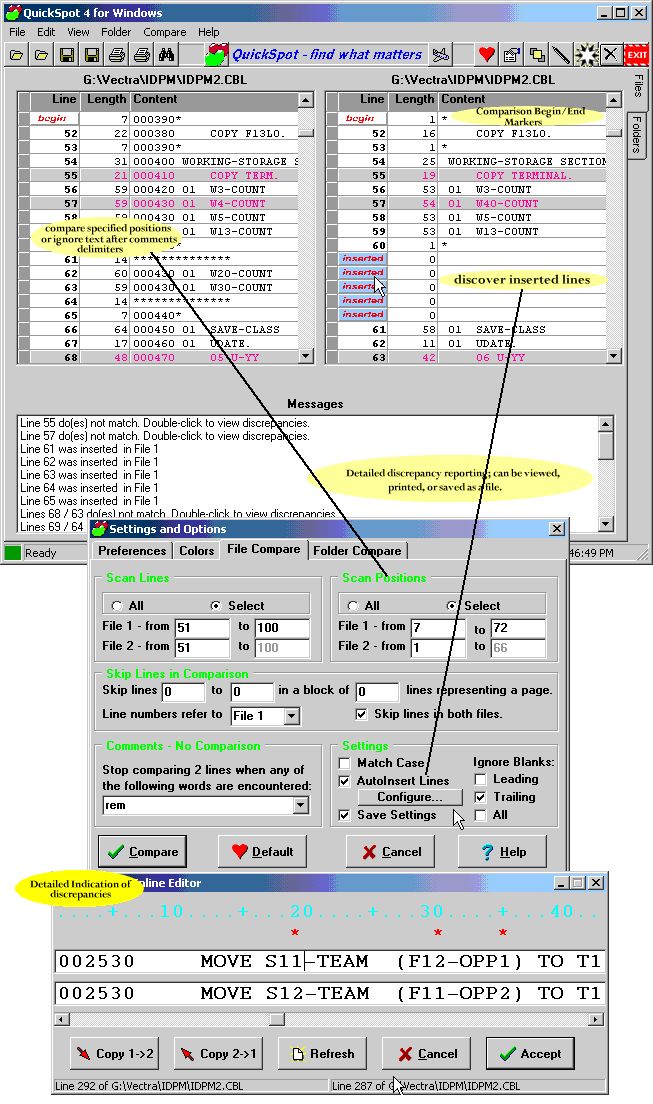Screen dimensions: 653x1104
Task: Click Messages panel scrollbar thumb
Action: (605, 446)
